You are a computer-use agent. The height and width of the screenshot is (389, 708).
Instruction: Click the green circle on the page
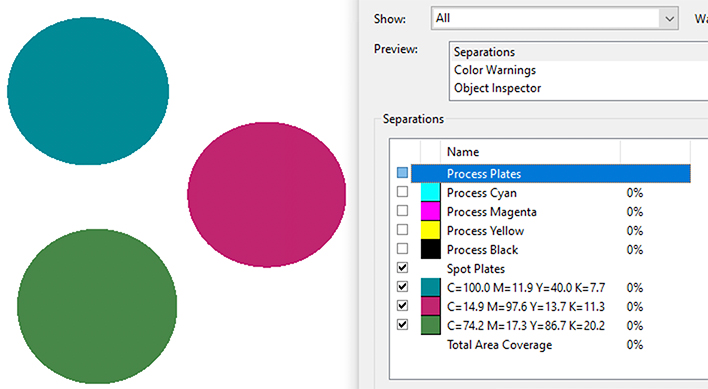[97, 306]
